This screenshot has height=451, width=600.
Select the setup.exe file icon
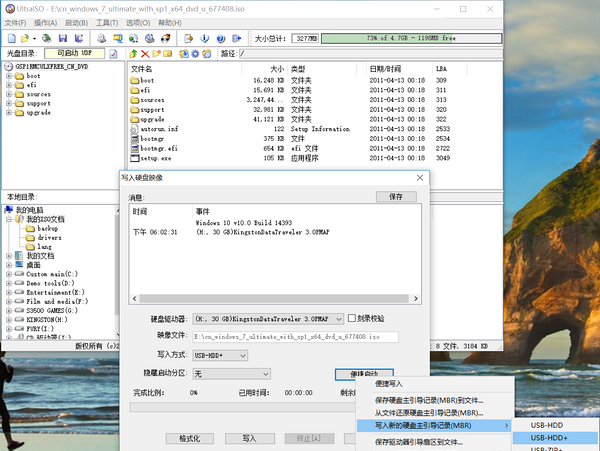(x=134, y=158)
